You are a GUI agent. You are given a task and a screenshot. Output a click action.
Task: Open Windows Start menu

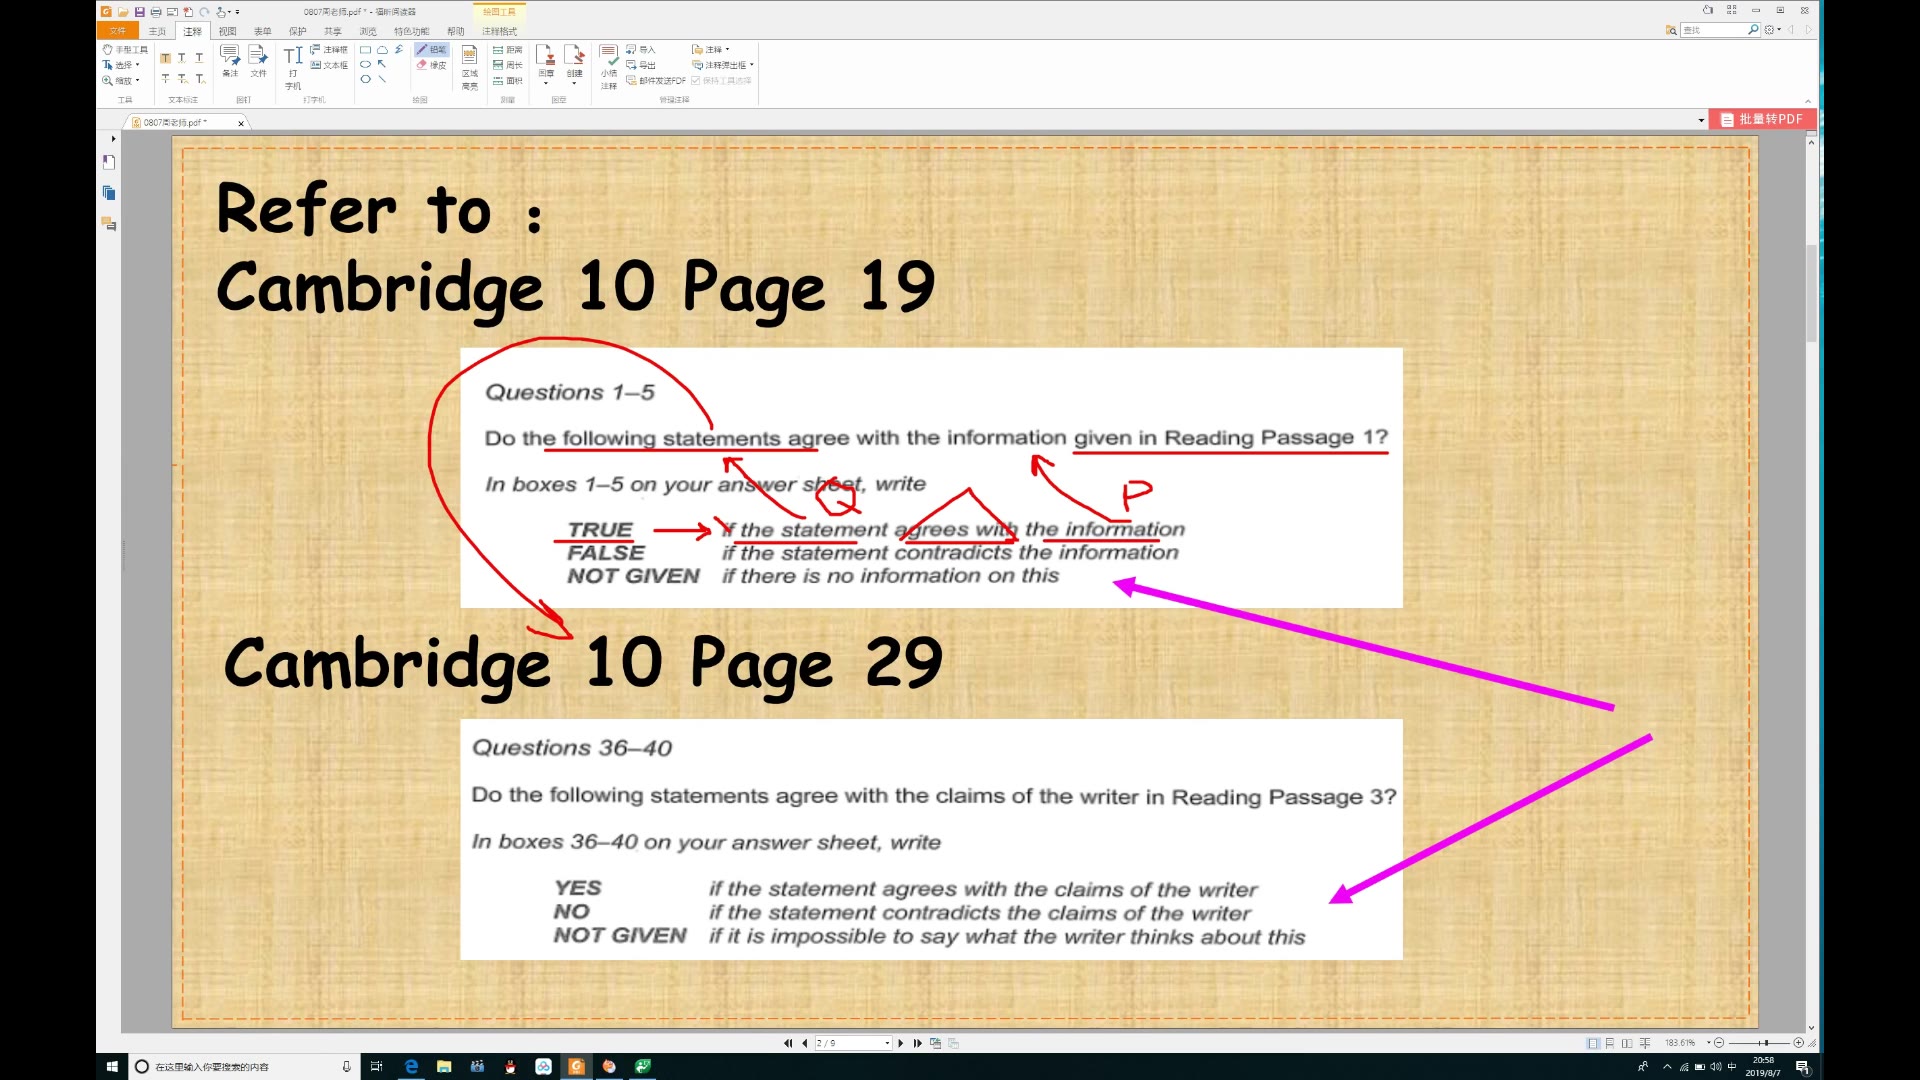click(112, 1066)
